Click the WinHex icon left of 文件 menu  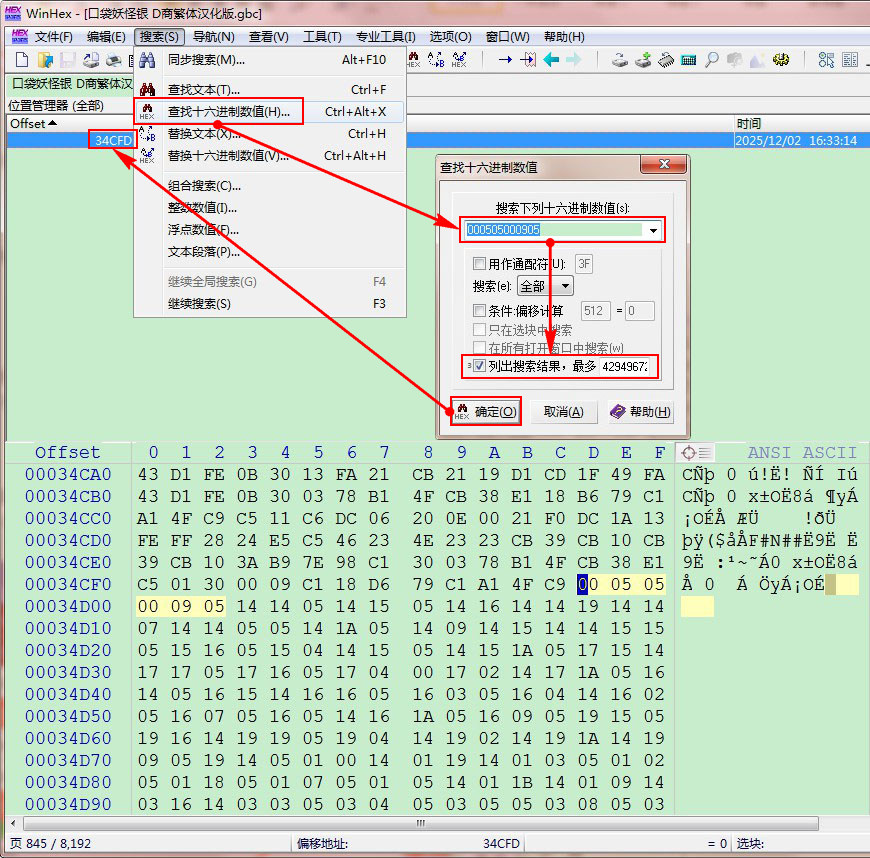[19, 37]
